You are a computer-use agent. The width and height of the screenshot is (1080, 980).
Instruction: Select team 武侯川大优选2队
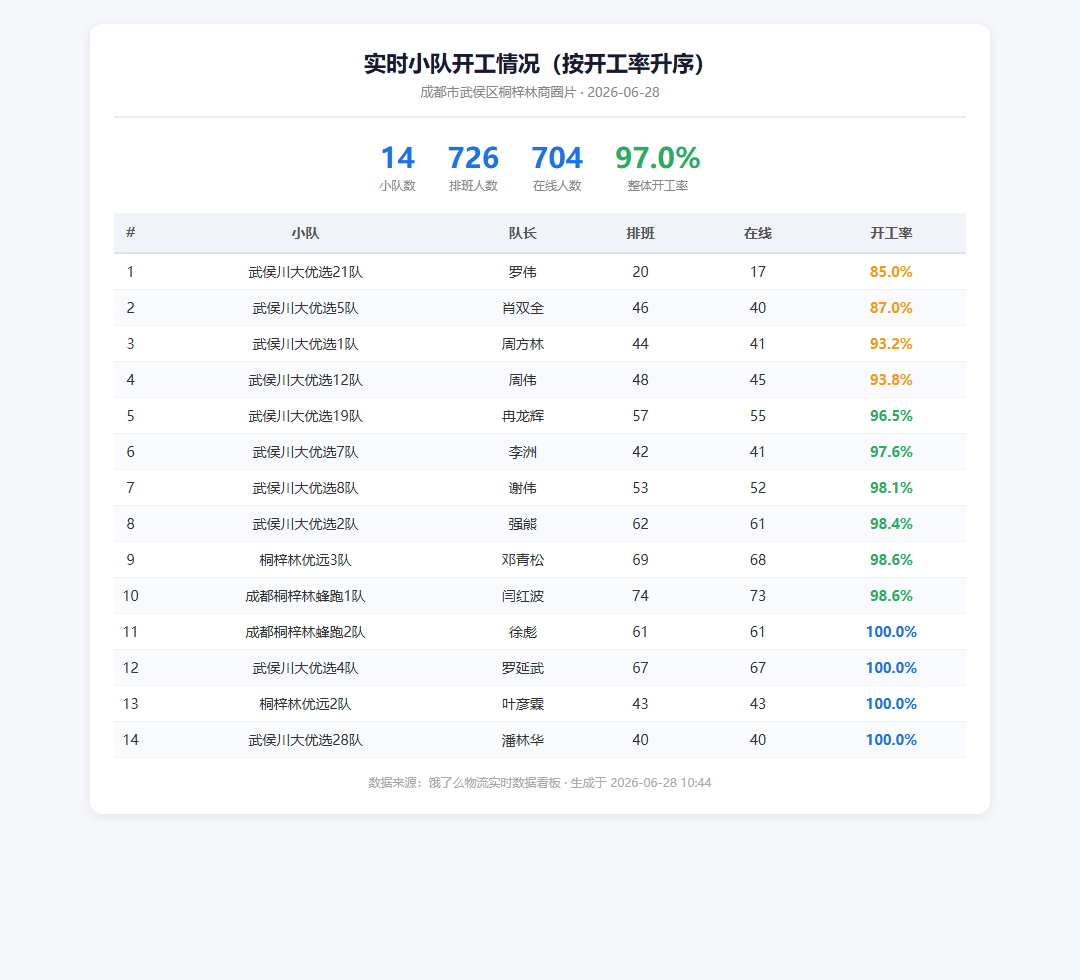pyautogui.click(x=305, y=524)
